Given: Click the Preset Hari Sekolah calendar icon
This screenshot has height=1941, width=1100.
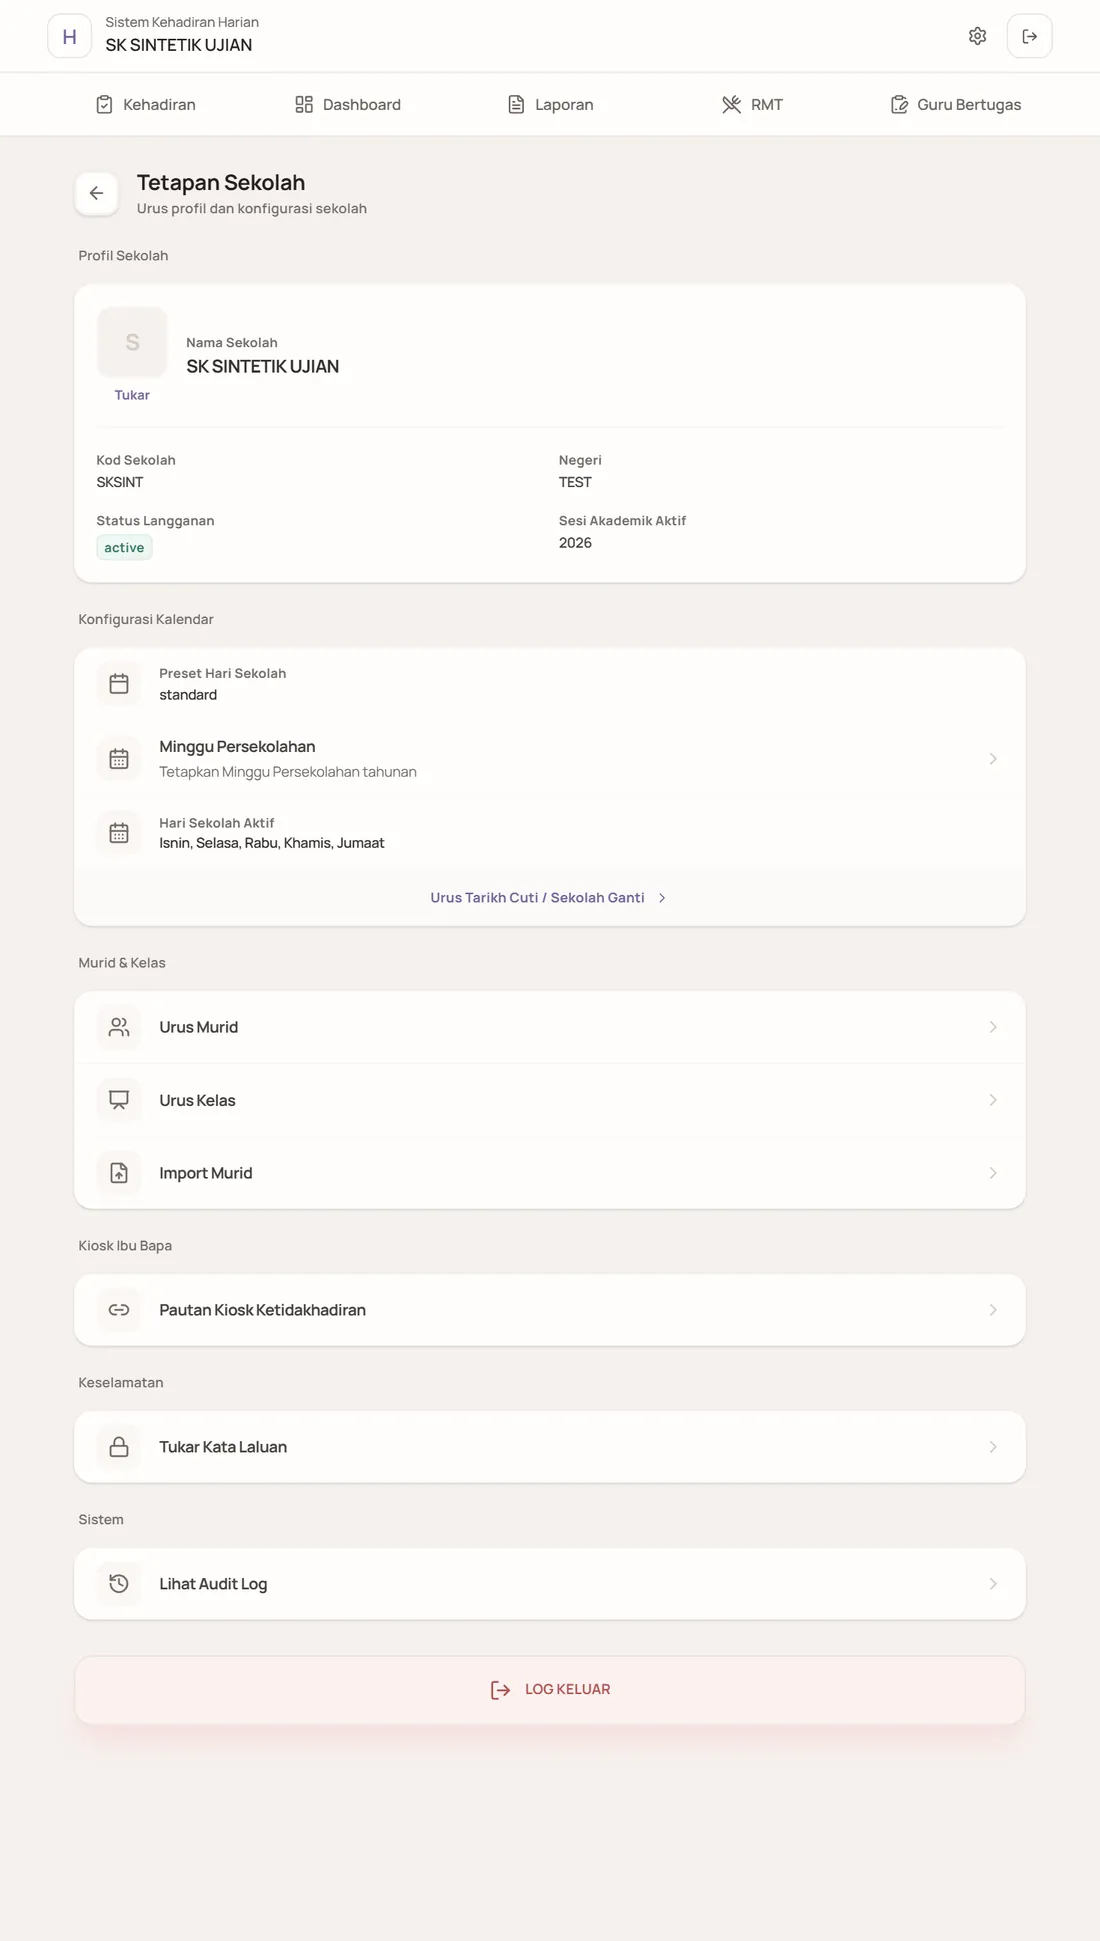Looking at the screenshot, I should point(119,684).
